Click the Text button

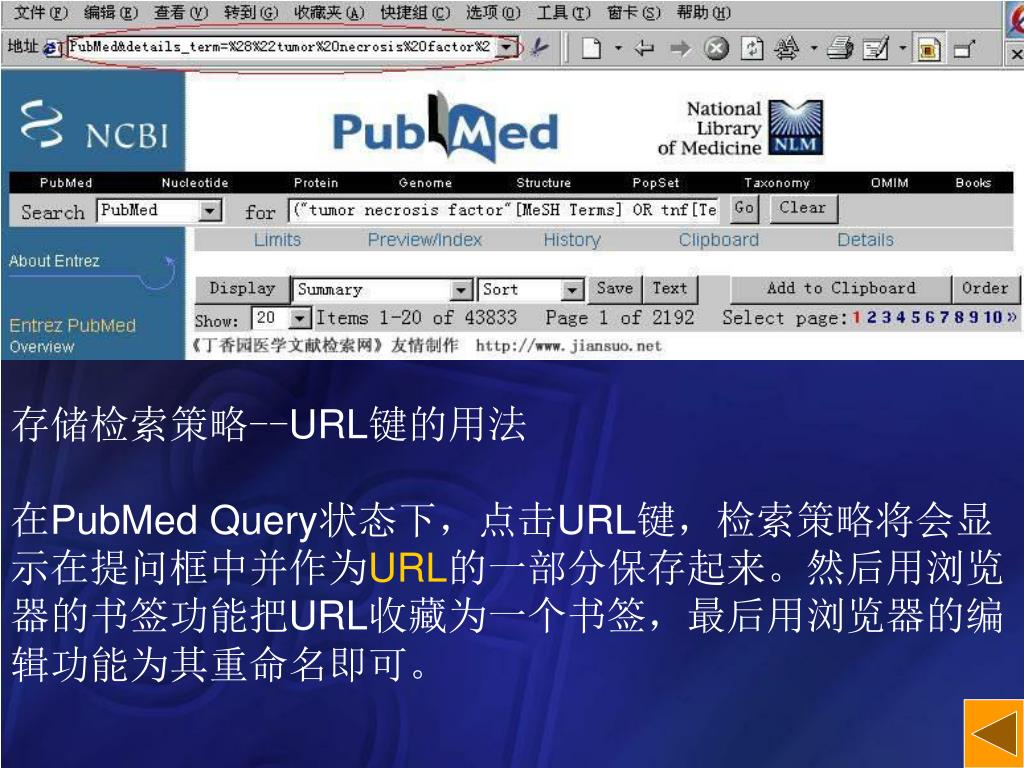click(670, 289)
